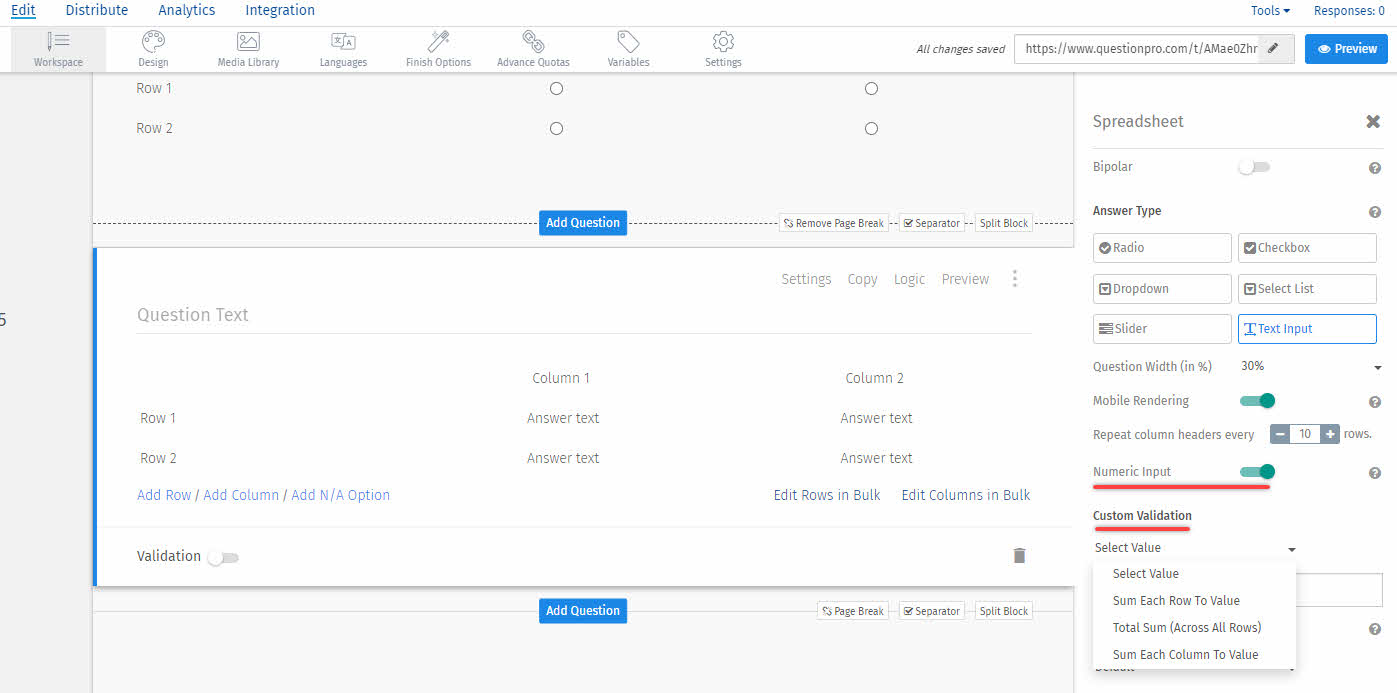This screenshot has height=693, width=1397.
Task: Delete the question using the trash icon
Action: [1019, 555]
